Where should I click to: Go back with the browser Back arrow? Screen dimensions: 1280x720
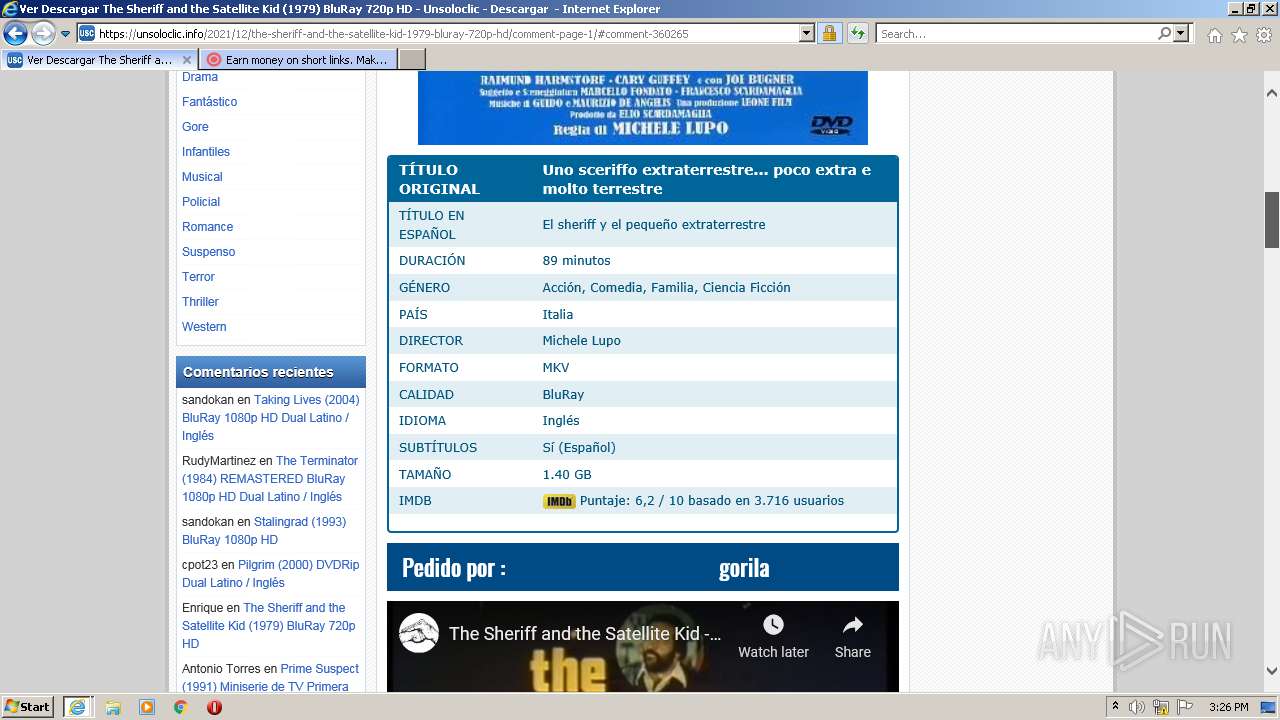(15, 34)
